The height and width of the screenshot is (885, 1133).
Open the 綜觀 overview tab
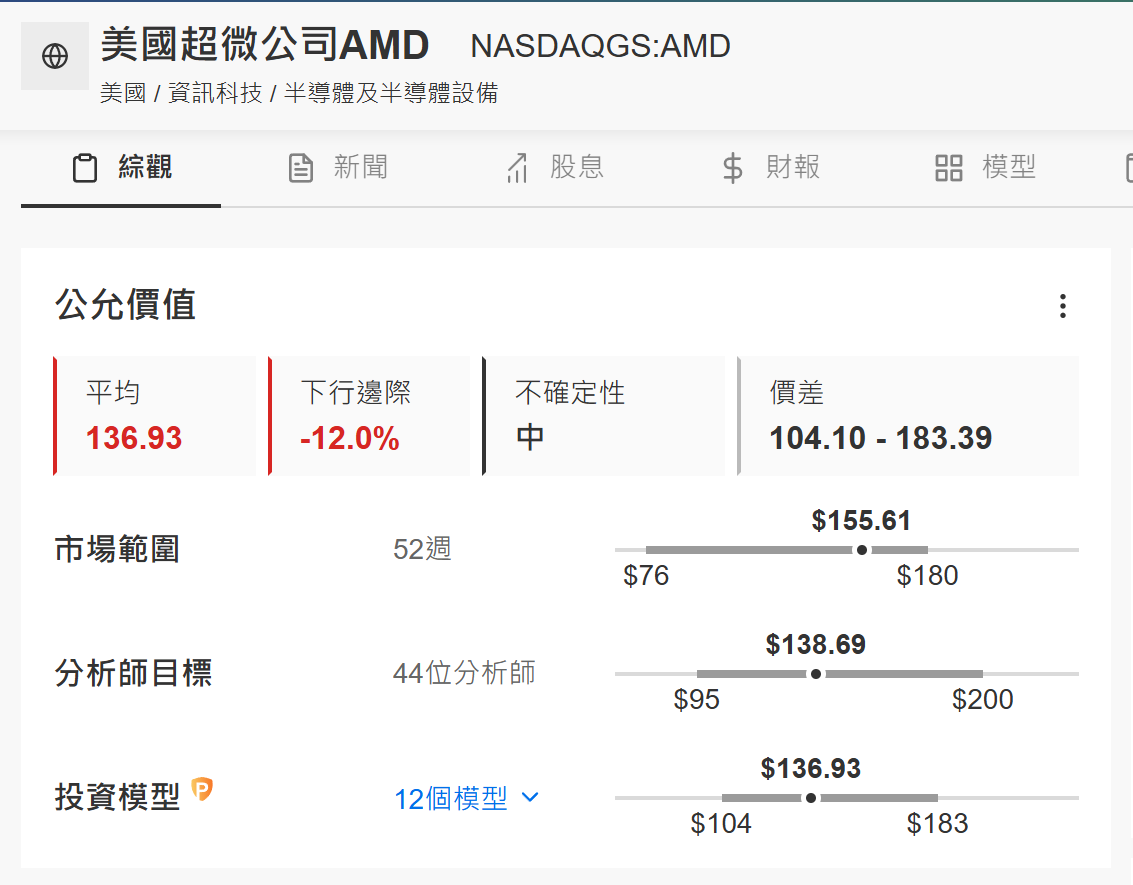121,168
